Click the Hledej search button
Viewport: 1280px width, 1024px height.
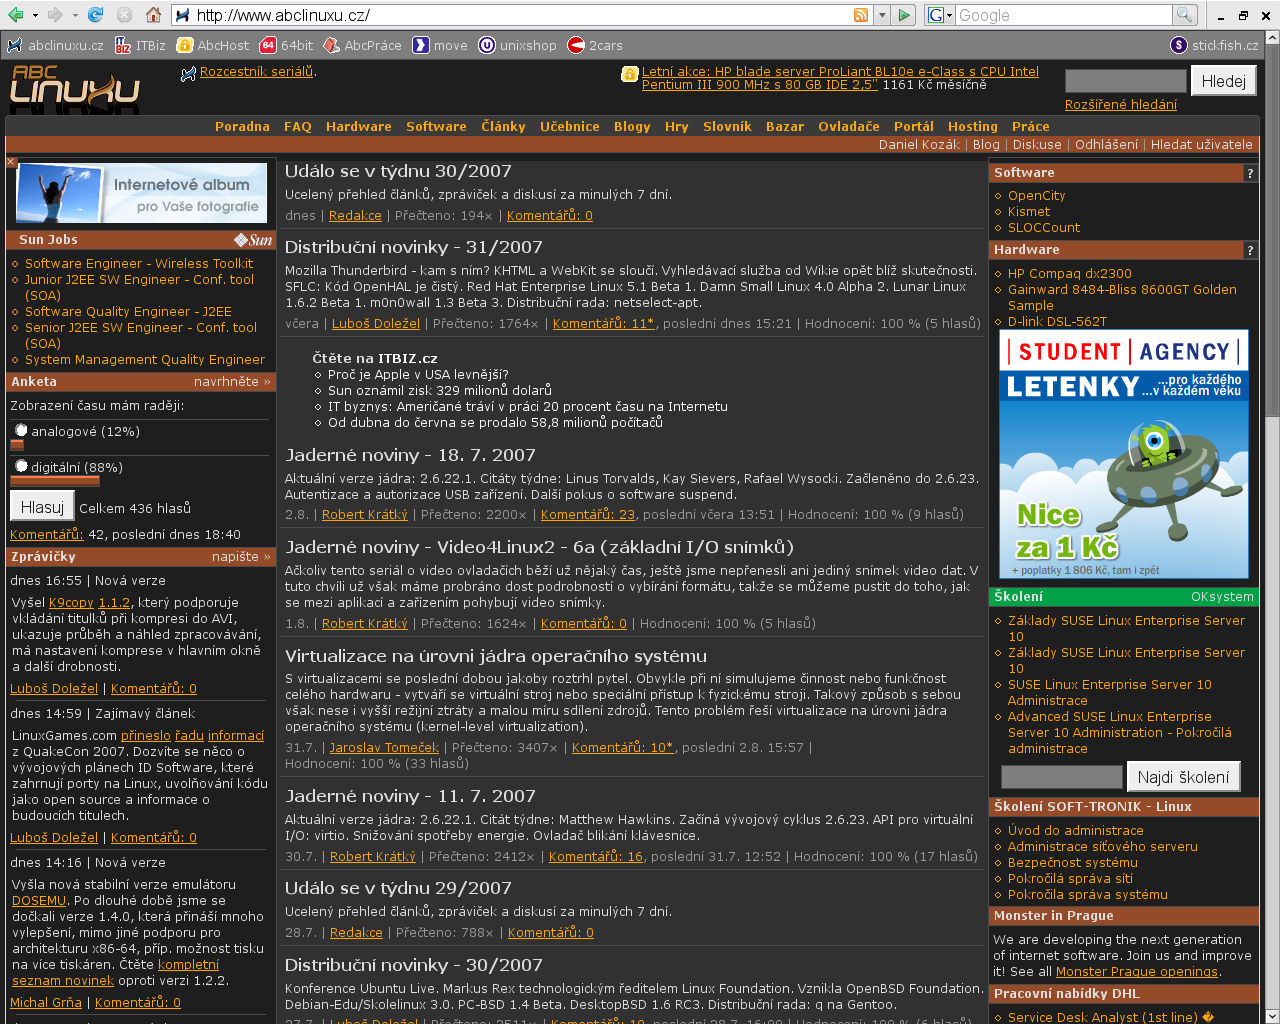tap(1223, 81)
